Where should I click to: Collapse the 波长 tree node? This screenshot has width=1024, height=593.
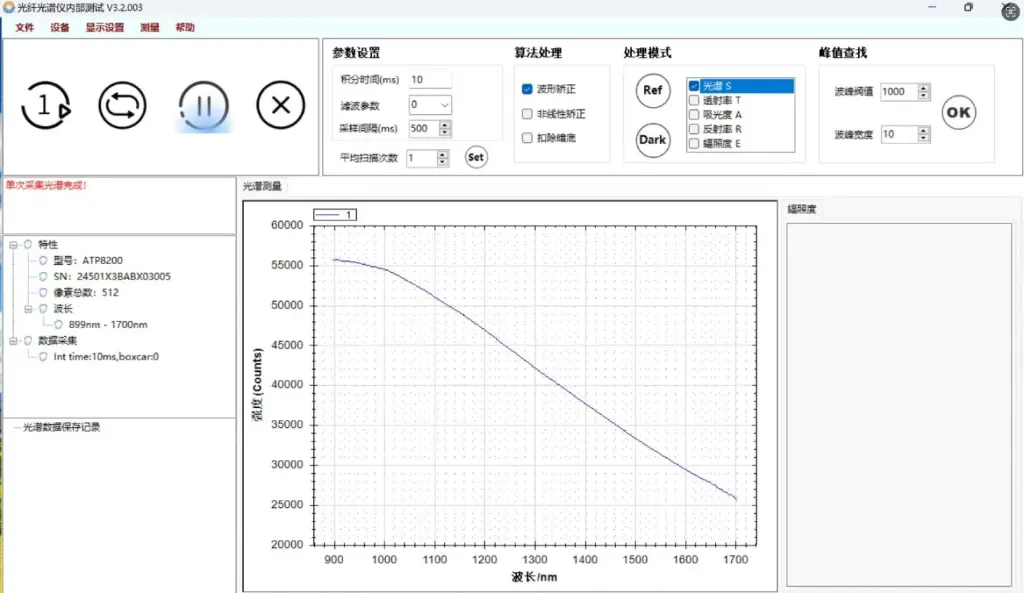[x=28, y=309]
